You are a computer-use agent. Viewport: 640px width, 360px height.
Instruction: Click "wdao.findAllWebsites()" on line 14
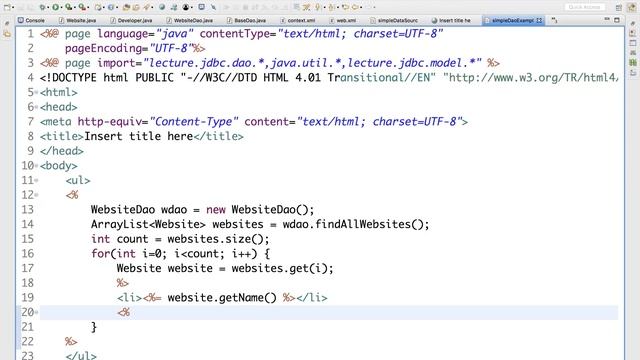point(353,224)
